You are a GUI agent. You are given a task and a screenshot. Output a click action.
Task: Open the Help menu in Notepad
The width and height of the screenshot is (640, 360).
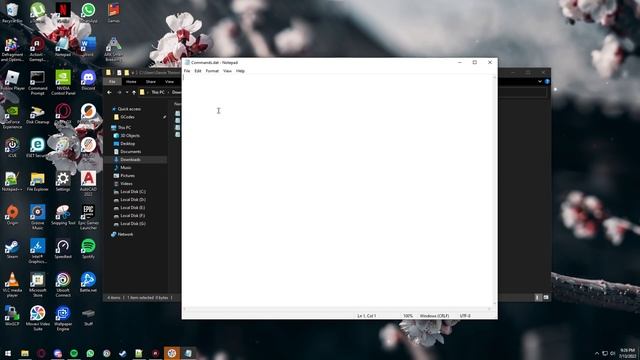240,71
